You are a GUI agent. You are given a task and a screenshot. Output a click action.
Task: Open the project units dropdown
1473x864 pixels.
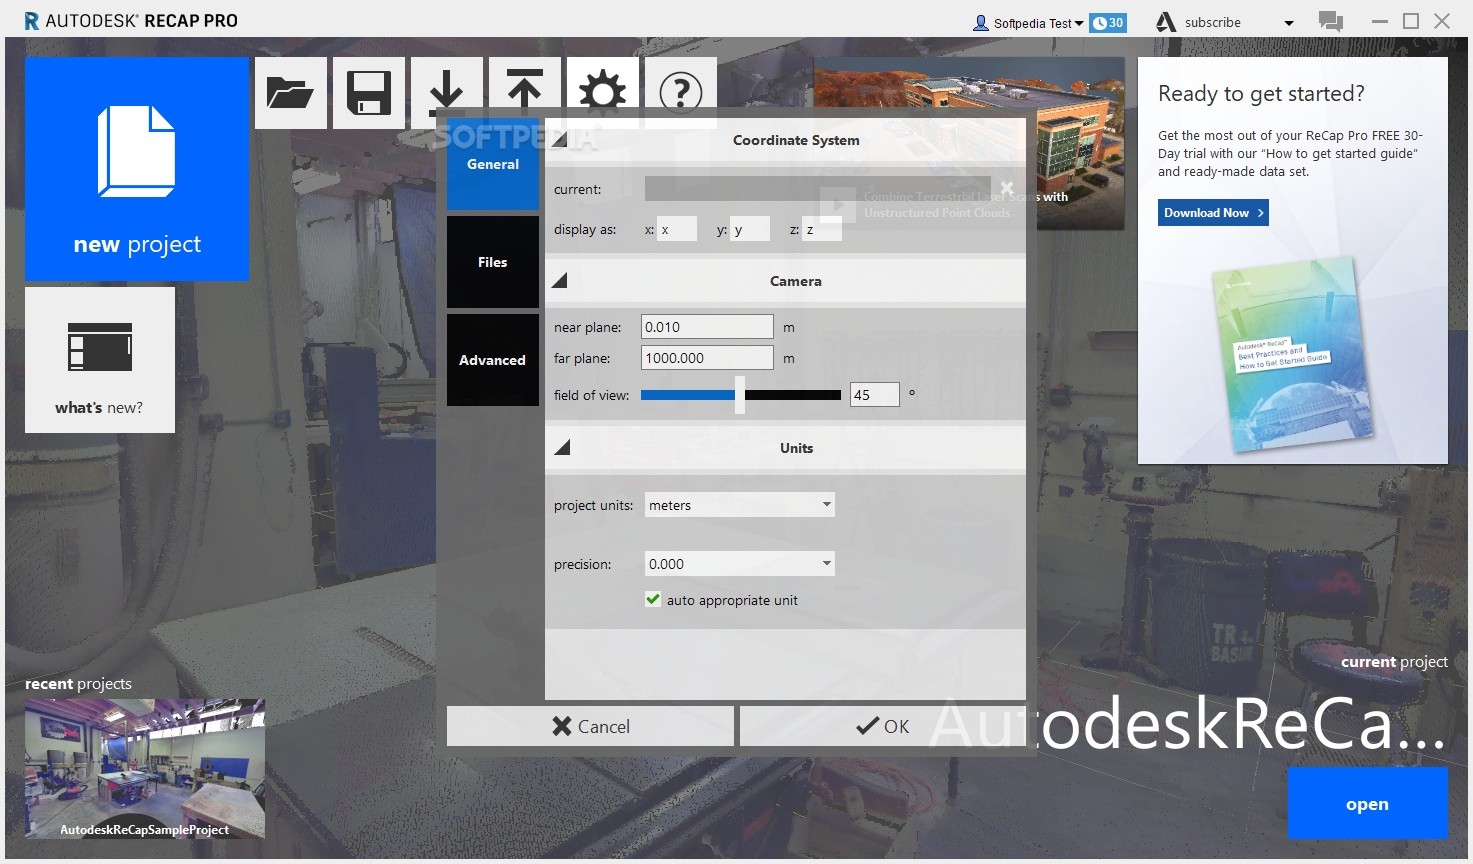click(740, 505)
